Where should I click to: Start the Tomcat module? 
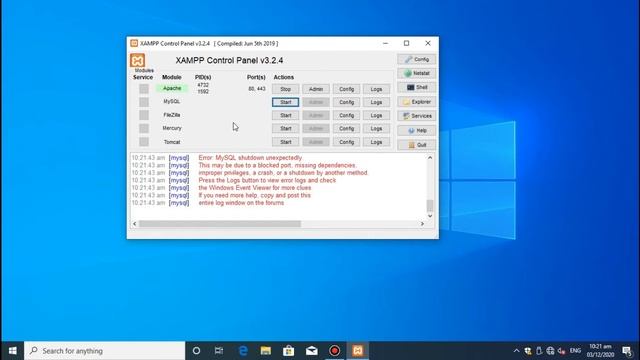click(286, 142)
